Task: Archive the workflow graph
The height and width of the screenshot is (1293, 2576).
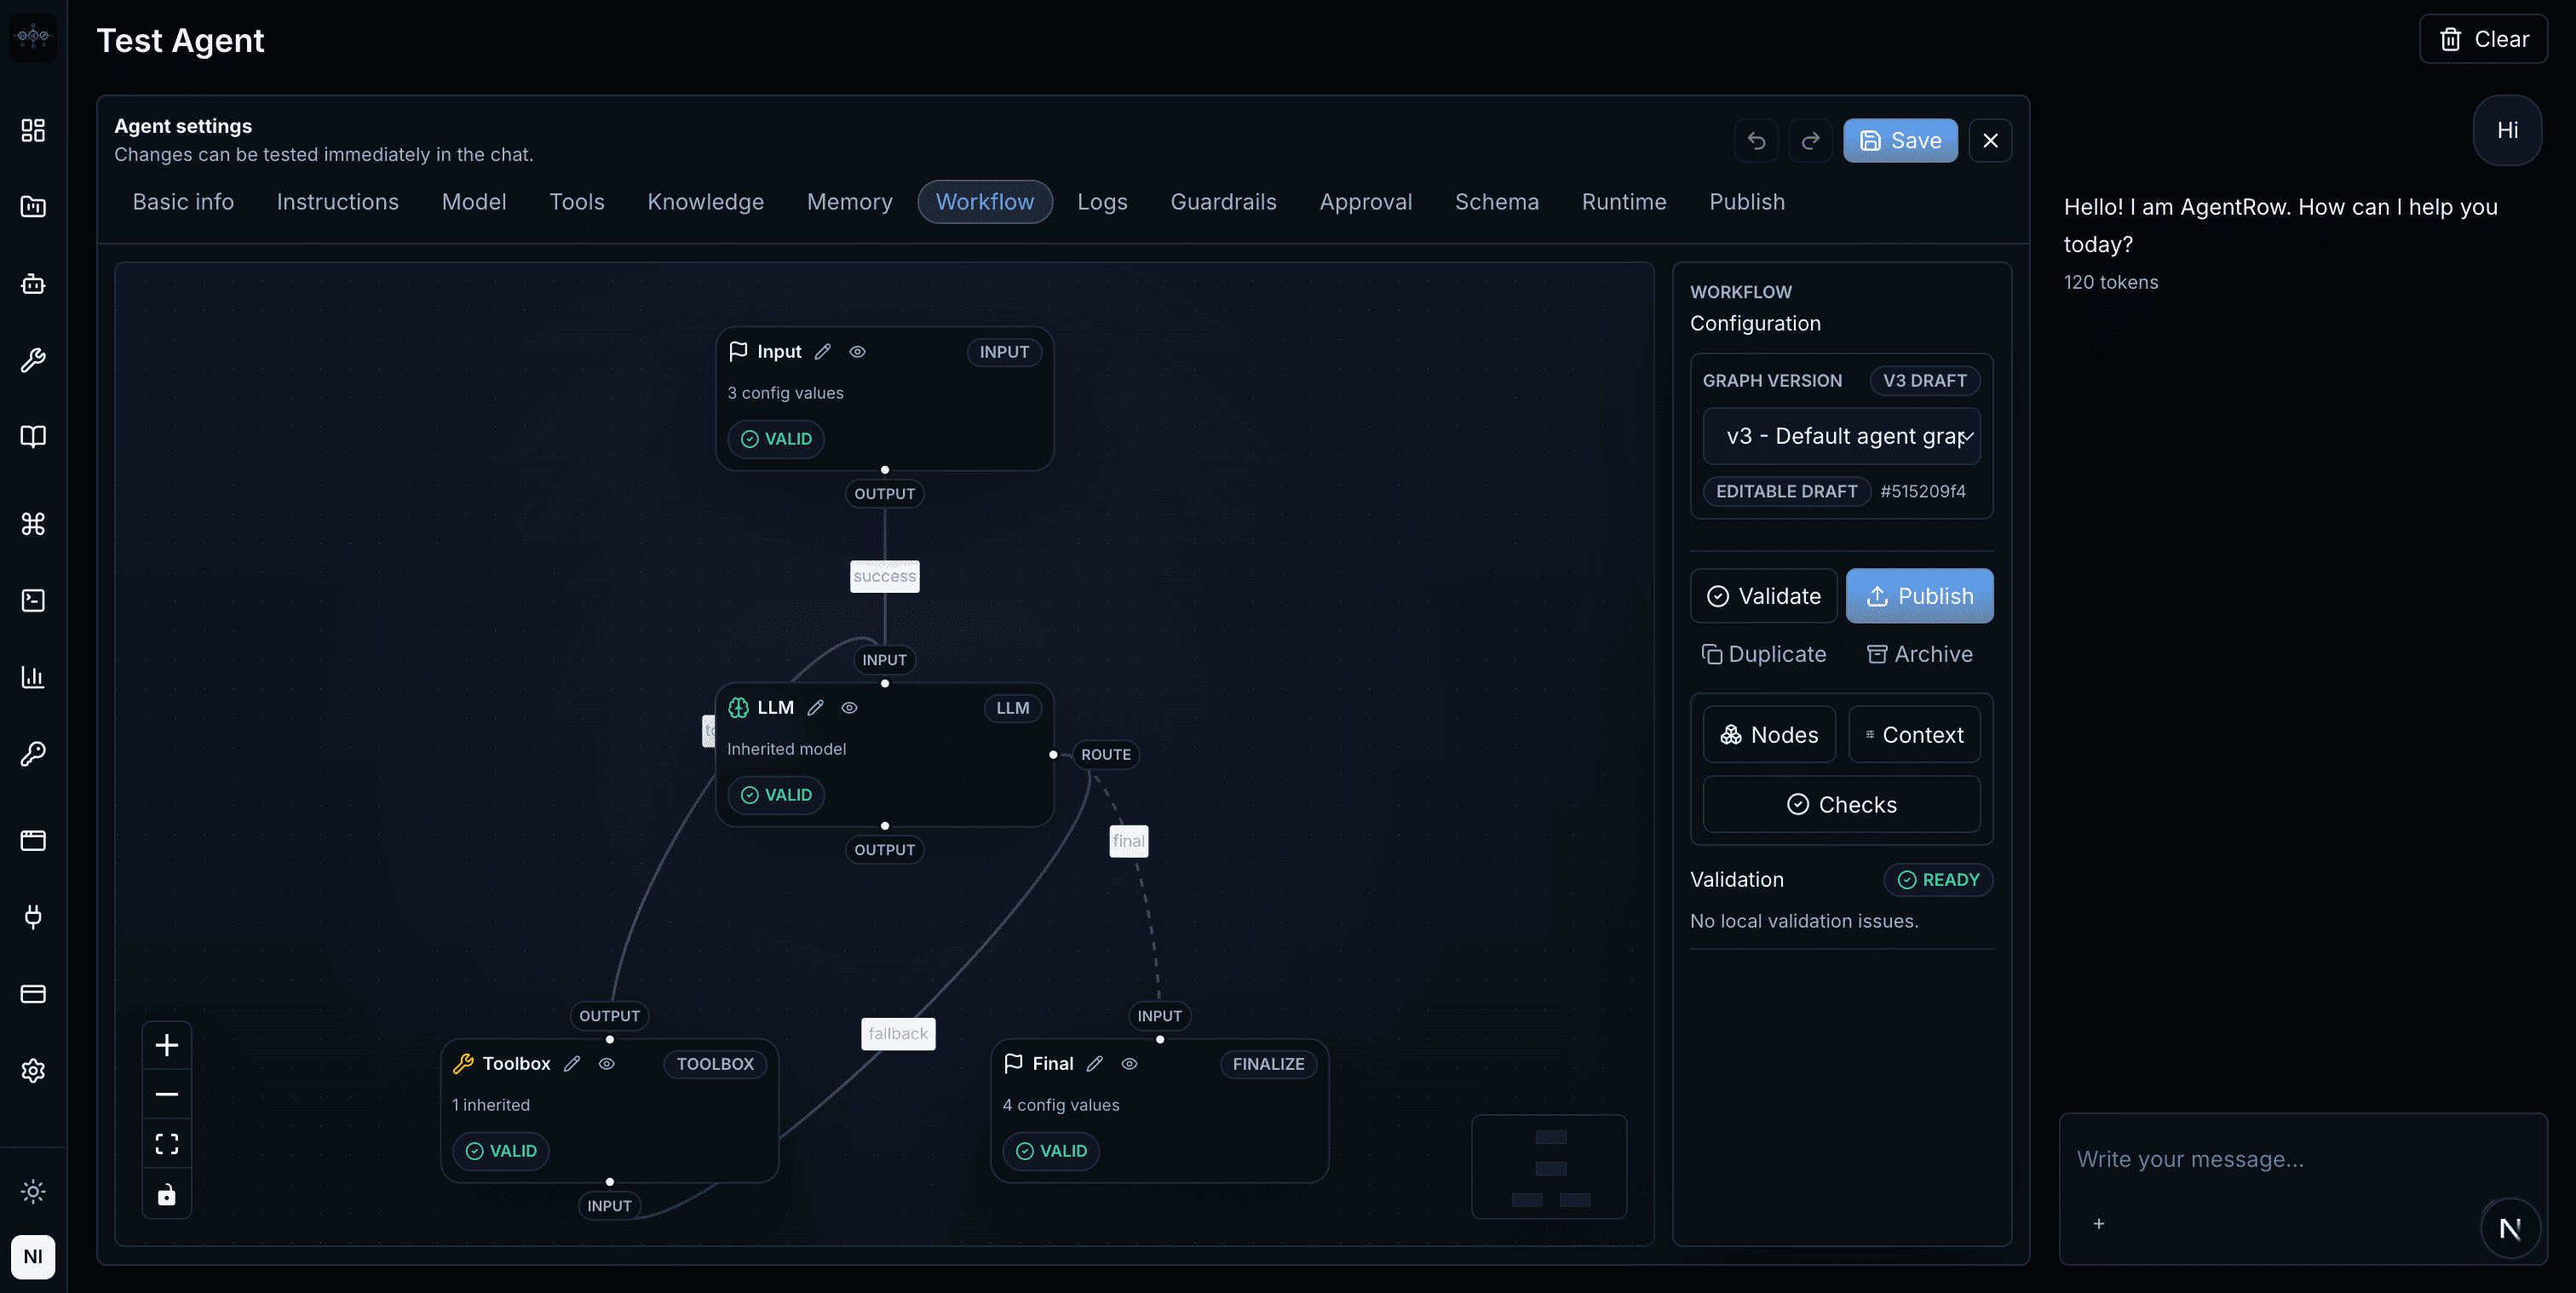Action: click(x=1920, y=654)
